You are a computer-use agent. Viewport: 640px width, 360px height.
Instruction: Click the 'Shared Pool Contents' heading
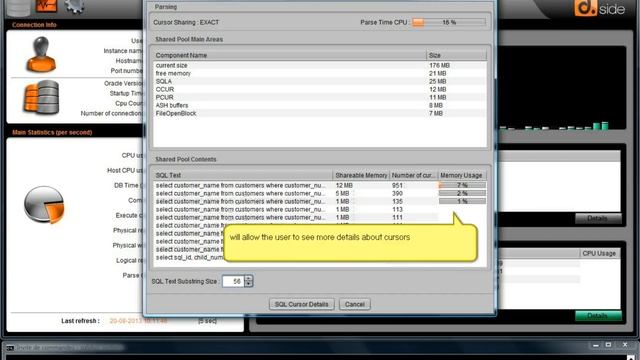186,159
